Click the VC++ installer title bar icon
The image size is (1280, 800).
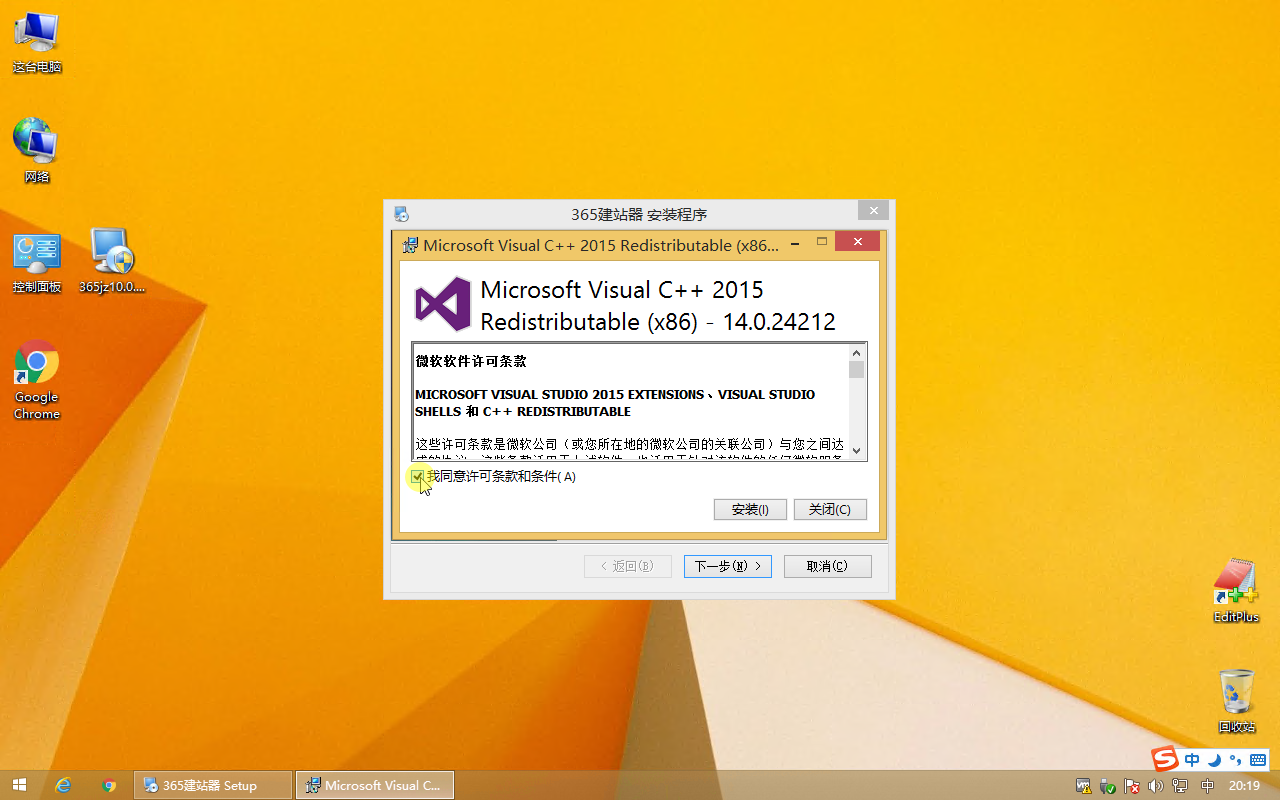pyautogui.click(x=410, y=245)
